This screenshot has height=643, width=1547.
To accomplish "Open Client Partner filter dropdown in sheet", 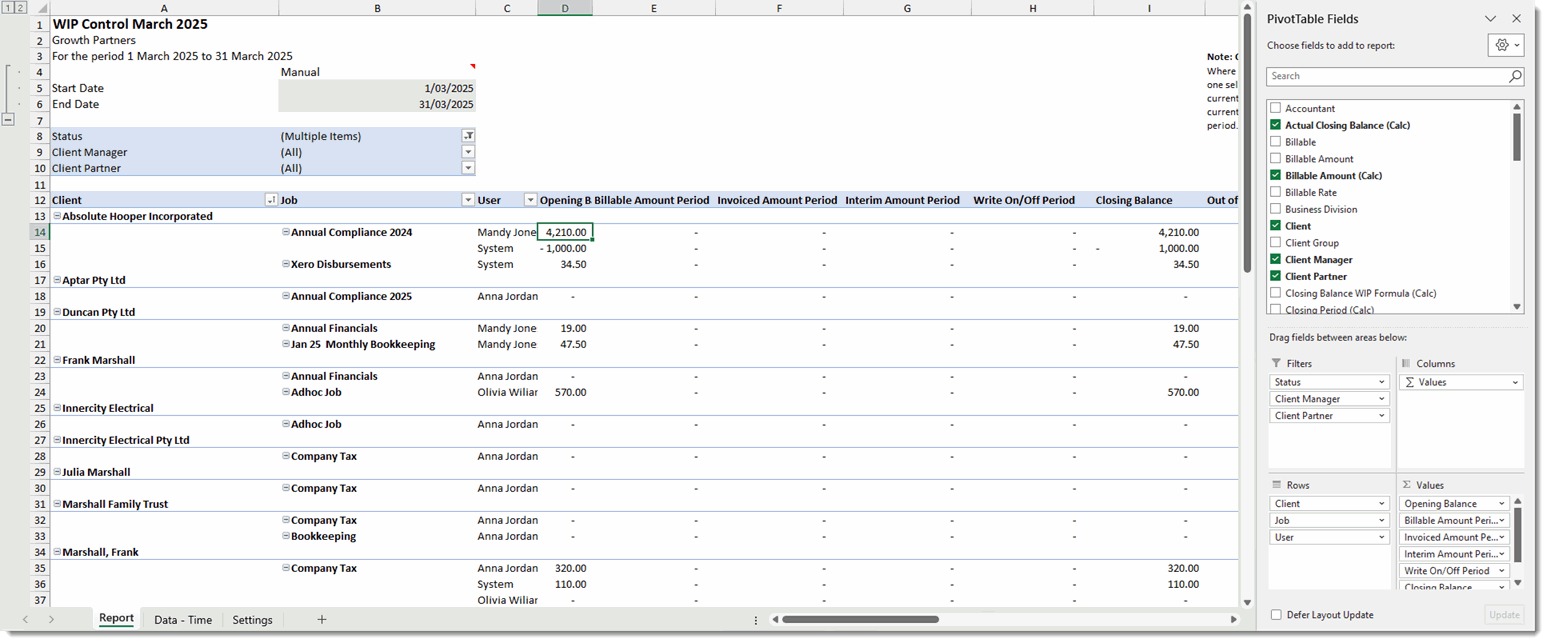I will (x=468, y=168).
